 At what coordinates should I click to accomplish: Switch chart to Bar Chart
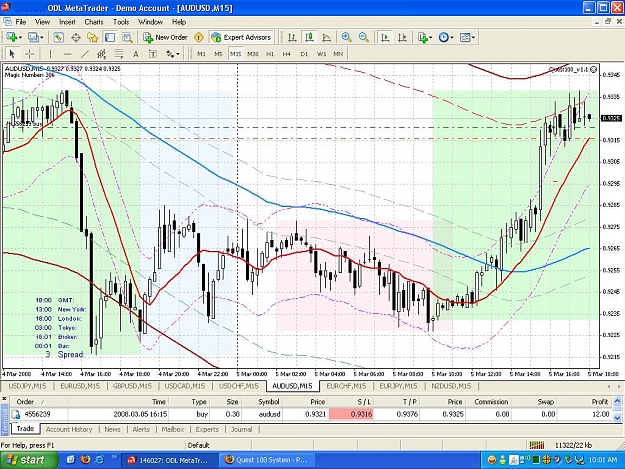pyautogui.click(x=292, y=37)
